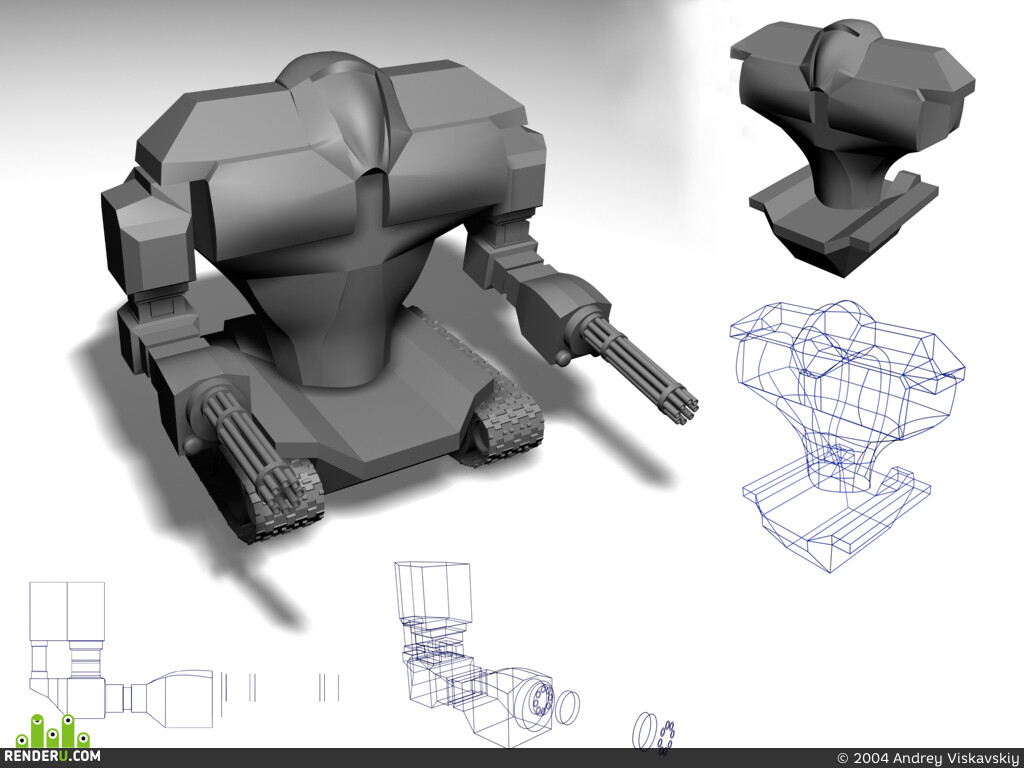Click the ellipse ring next to wireframe gun housing

click(x=568, y=707)
